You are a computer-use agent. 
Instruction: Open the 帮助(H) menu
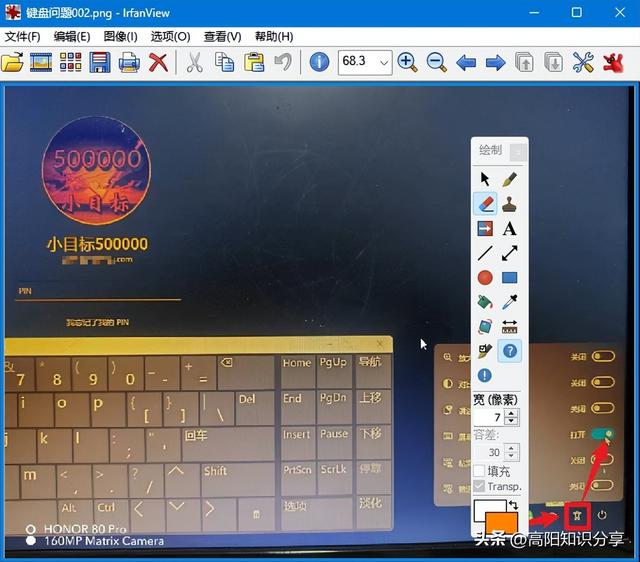pos(274,37)
